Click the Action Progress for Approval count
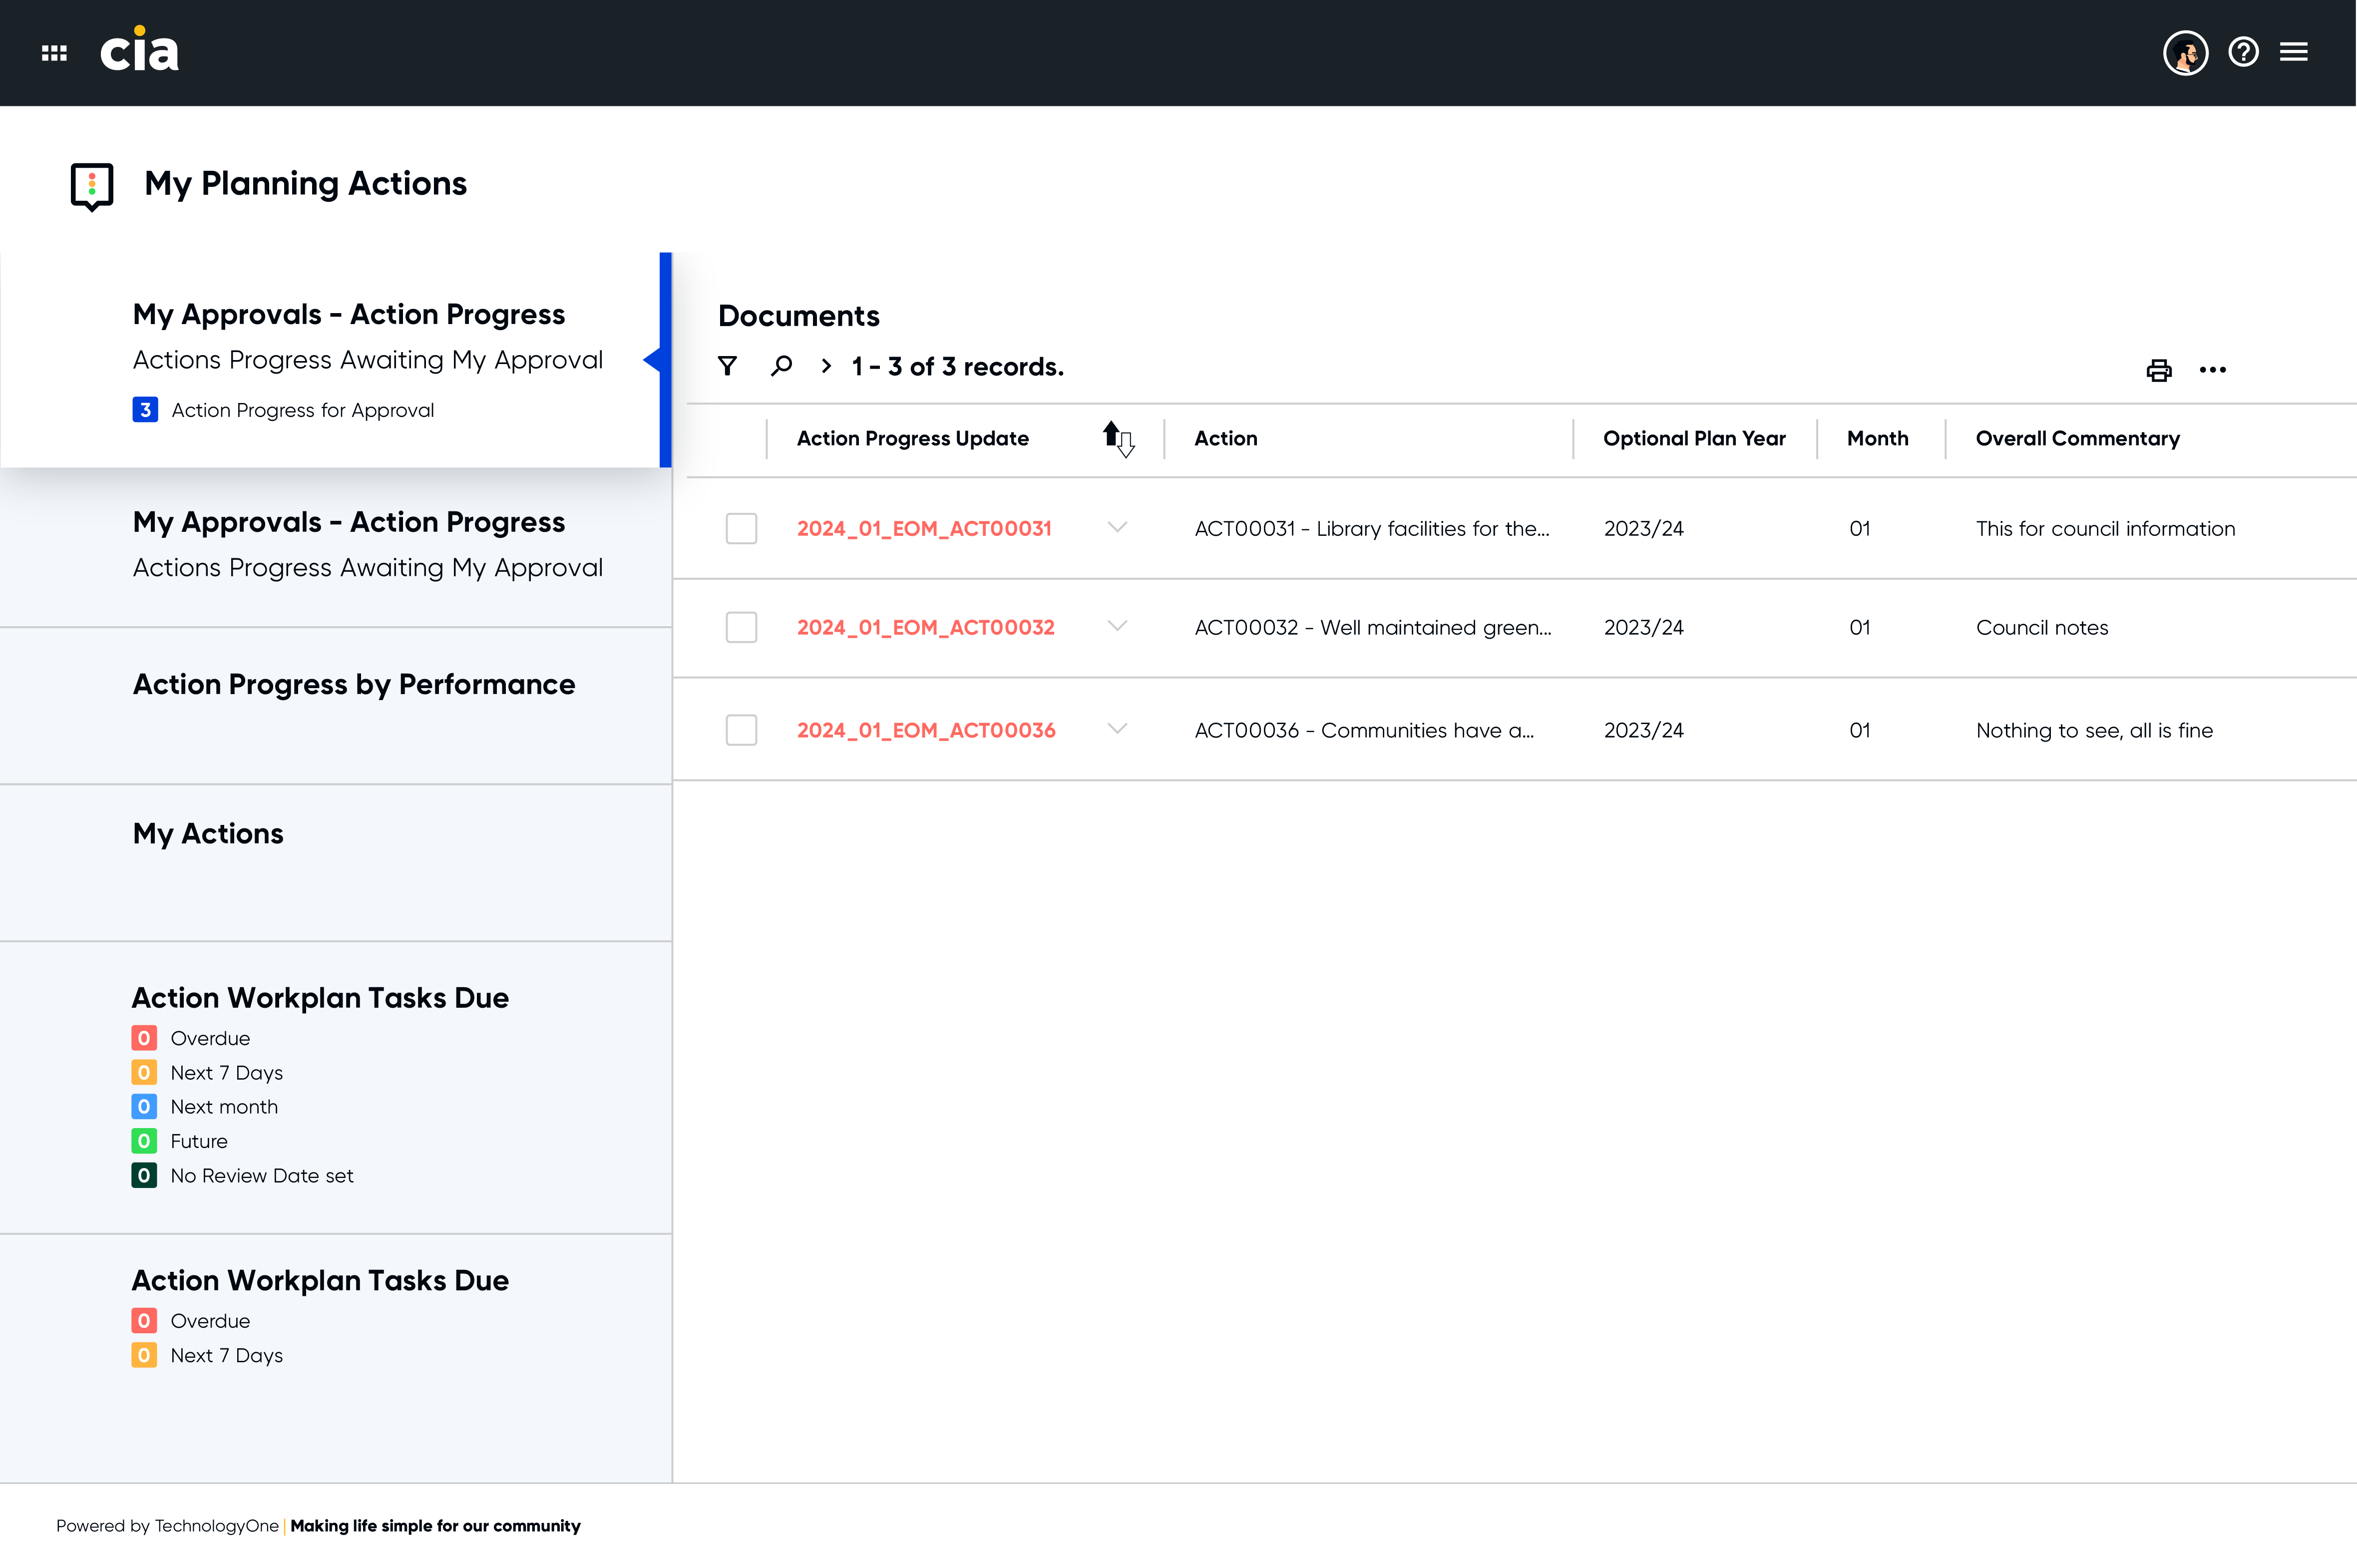 [x=145, y=410]
